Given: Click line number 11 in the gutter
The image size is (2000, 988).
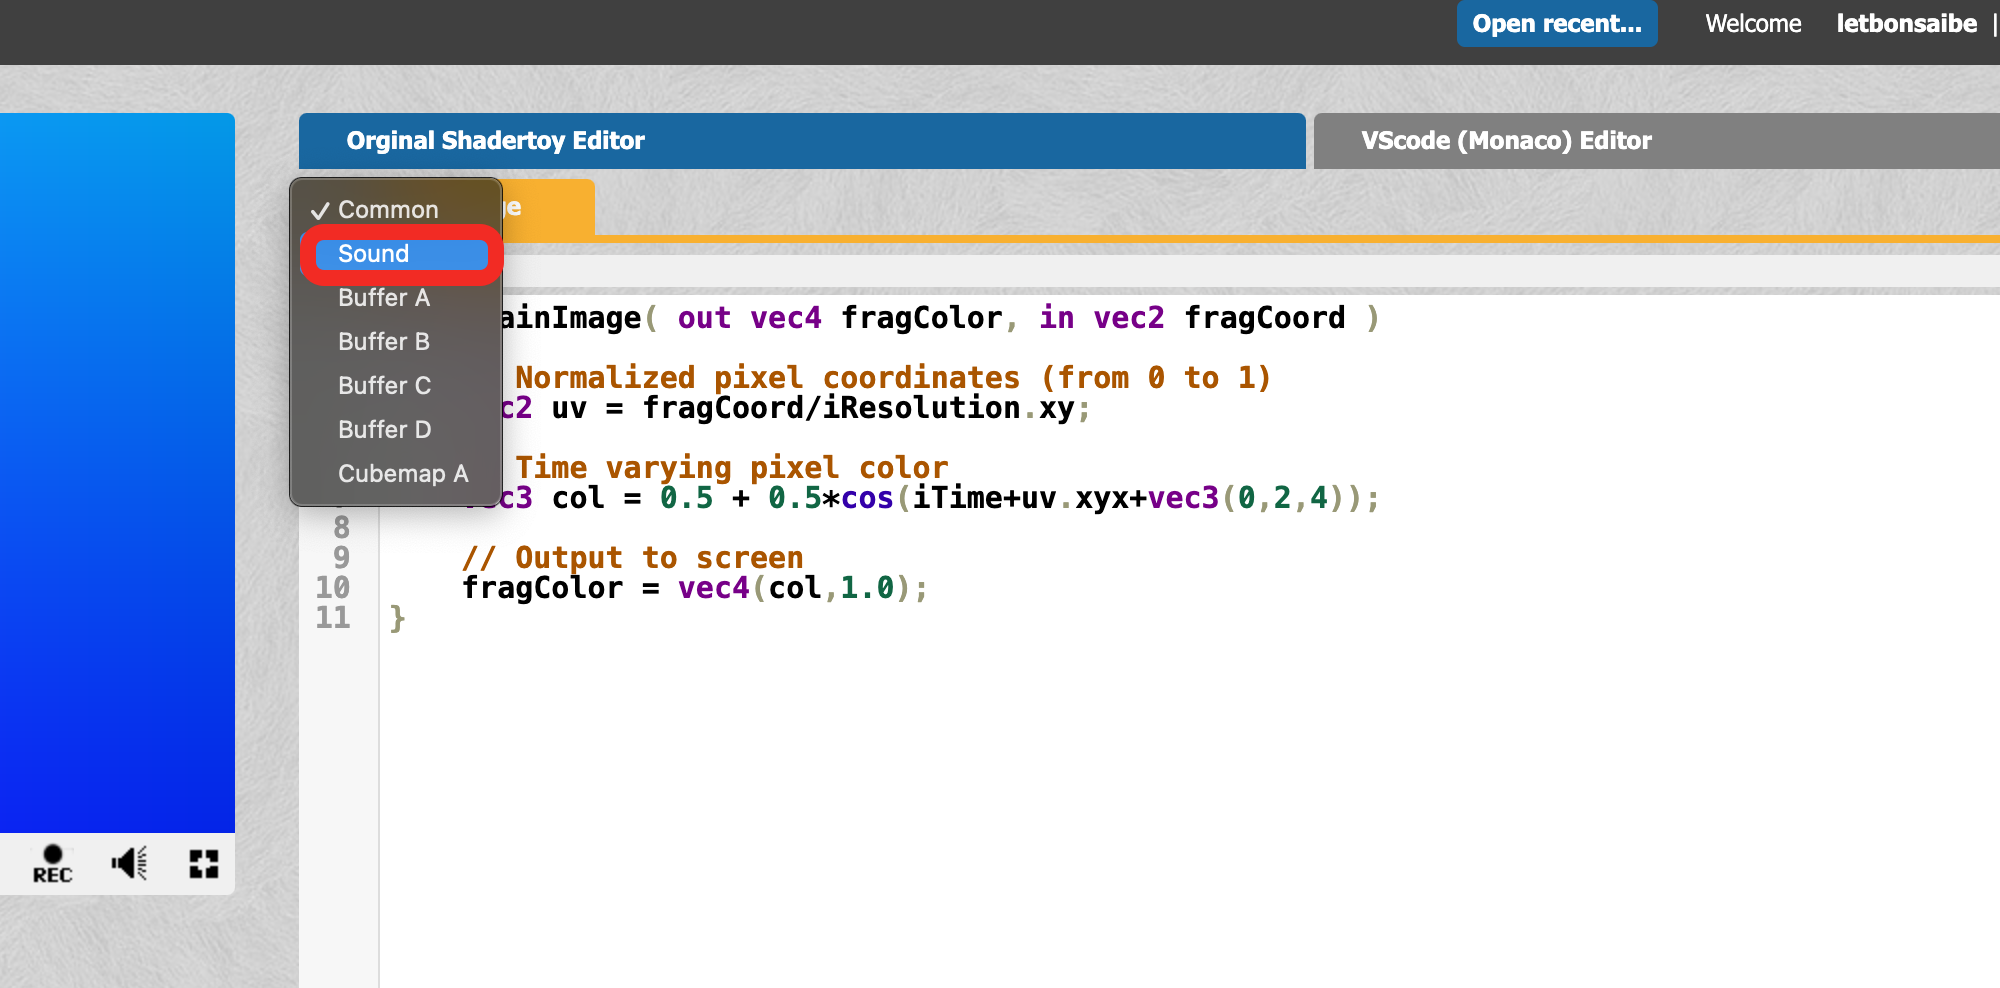Looking at the screenshot, I should pos(333,618).
